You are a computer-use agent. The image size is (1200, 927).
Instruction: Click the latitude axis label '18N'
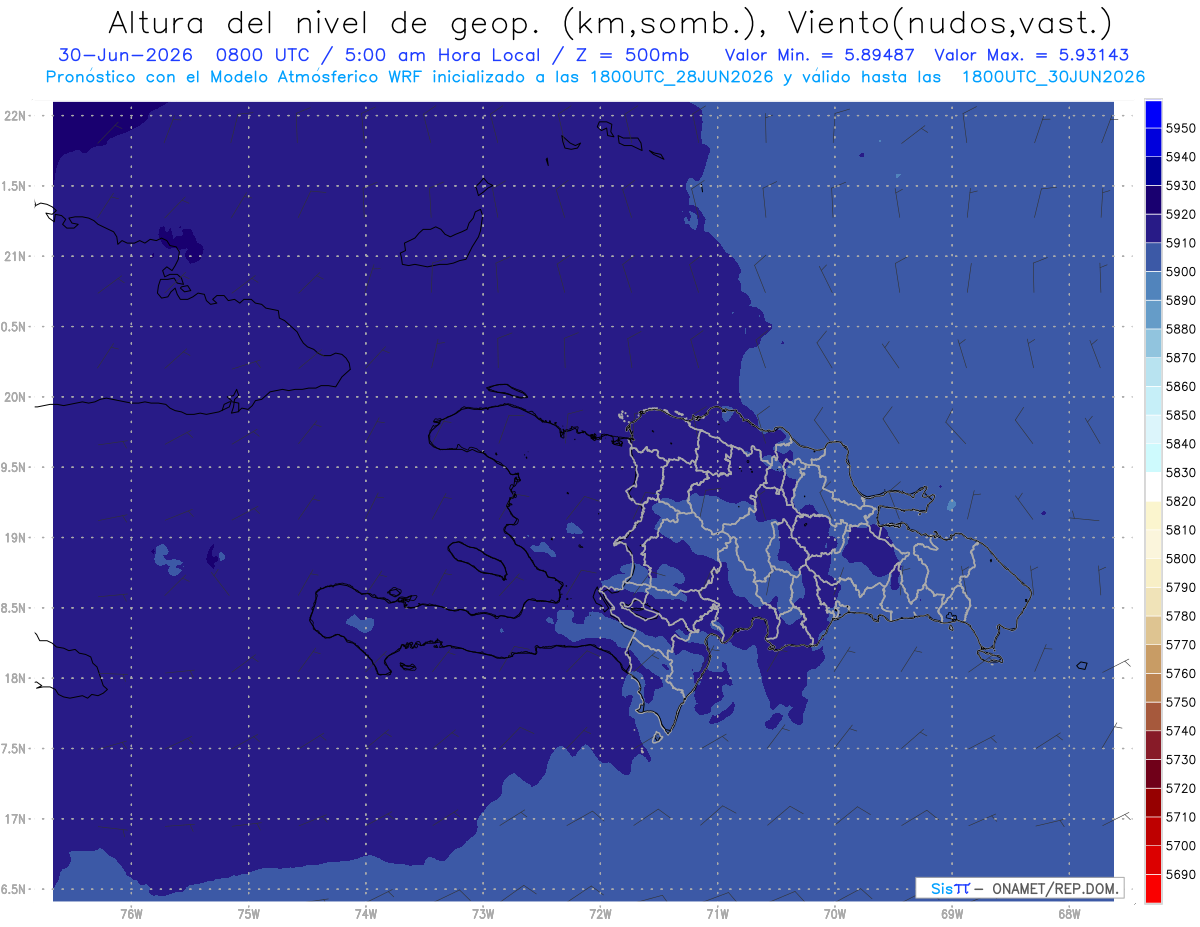tap(17, 678)
